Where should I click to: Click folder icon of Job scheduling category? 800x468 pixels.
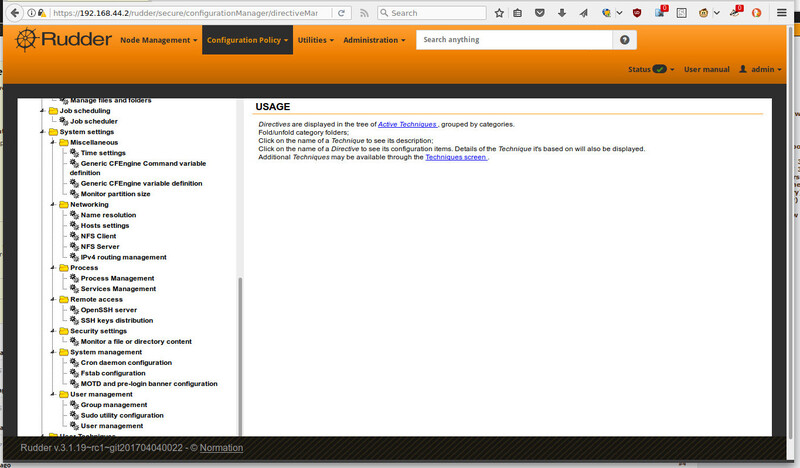click(x=53, y=110)
